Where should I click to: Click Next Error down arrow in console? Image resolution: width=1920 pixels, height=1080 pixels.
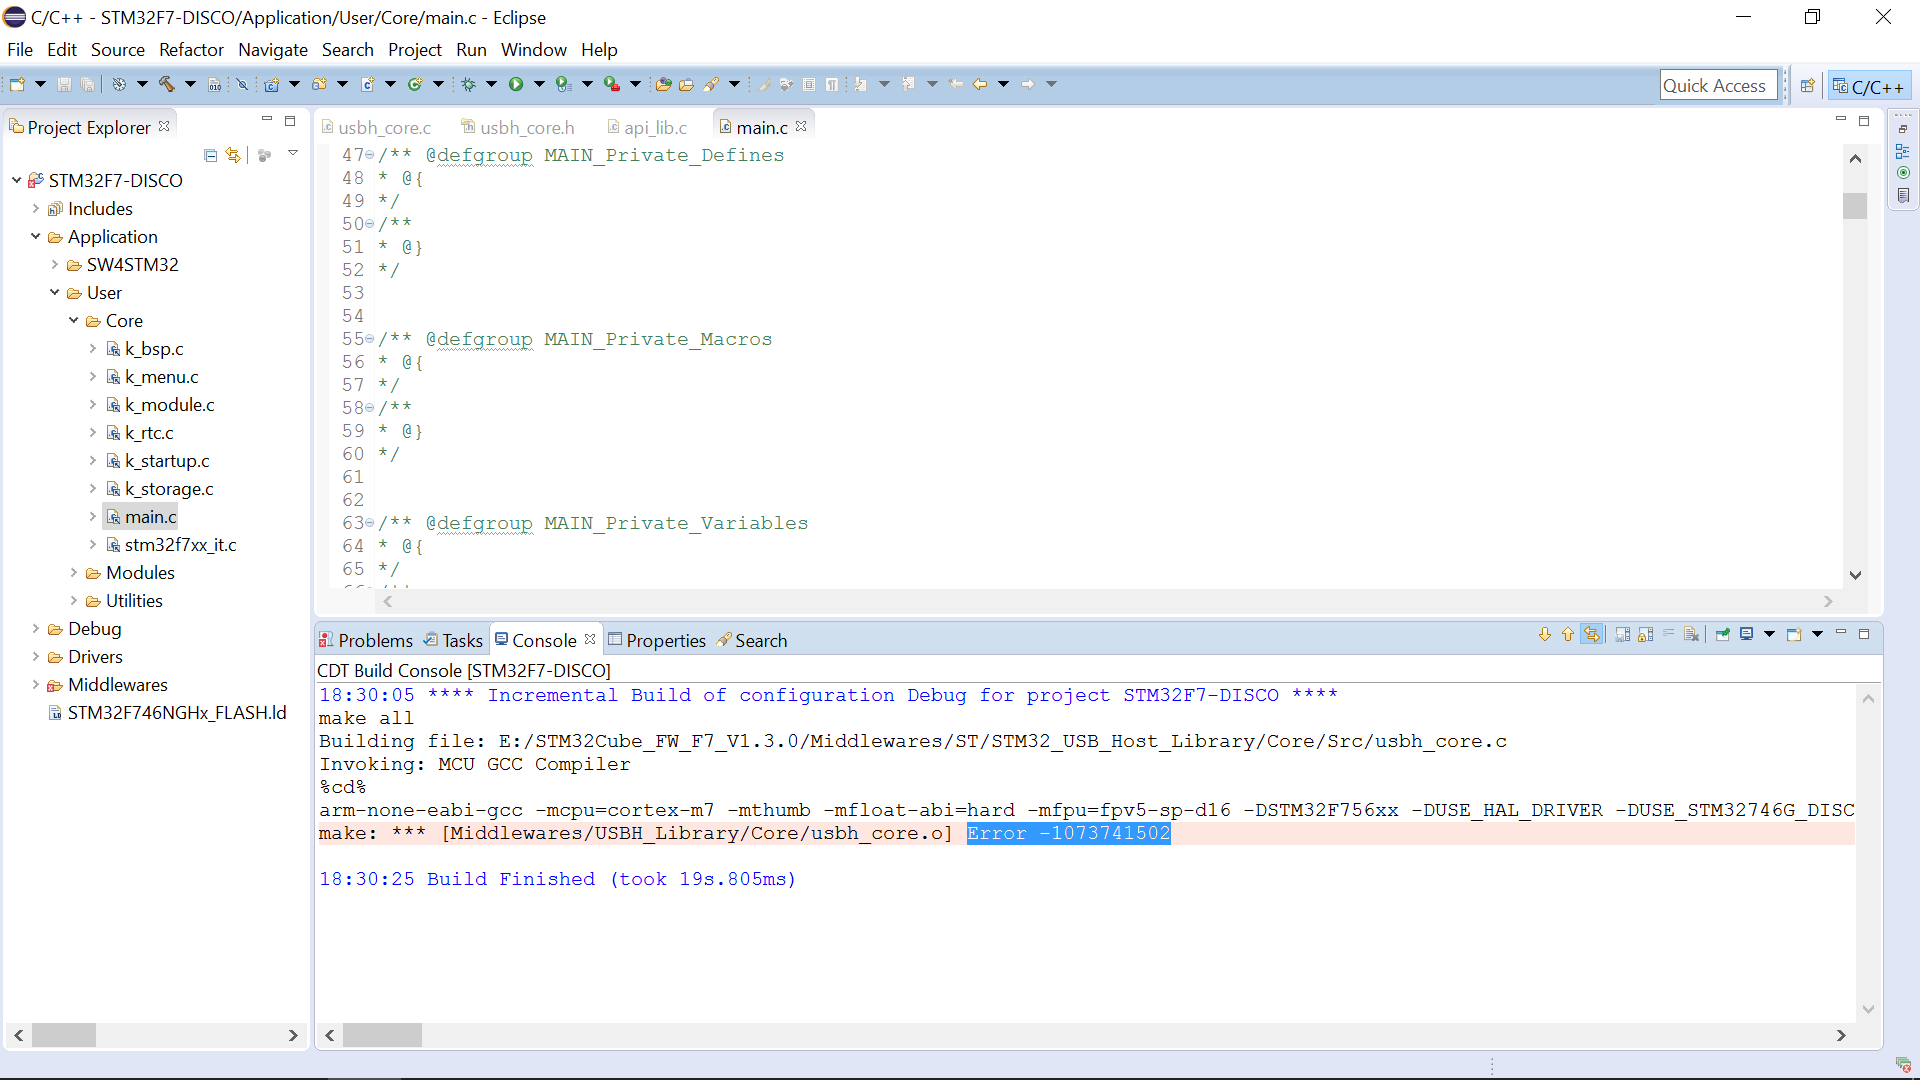[1545, 634]
